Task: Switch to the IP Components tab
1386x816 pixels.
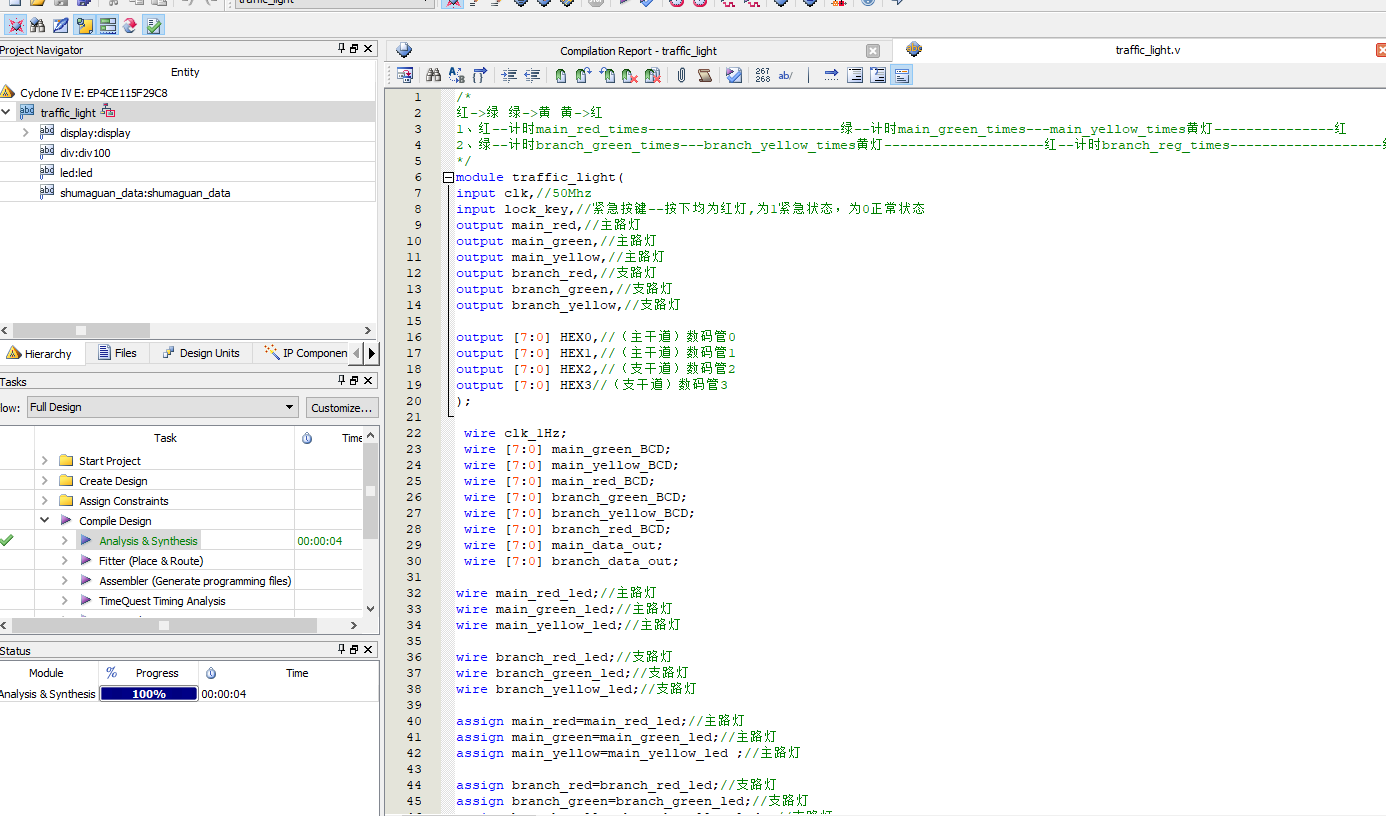Action: 306,353
